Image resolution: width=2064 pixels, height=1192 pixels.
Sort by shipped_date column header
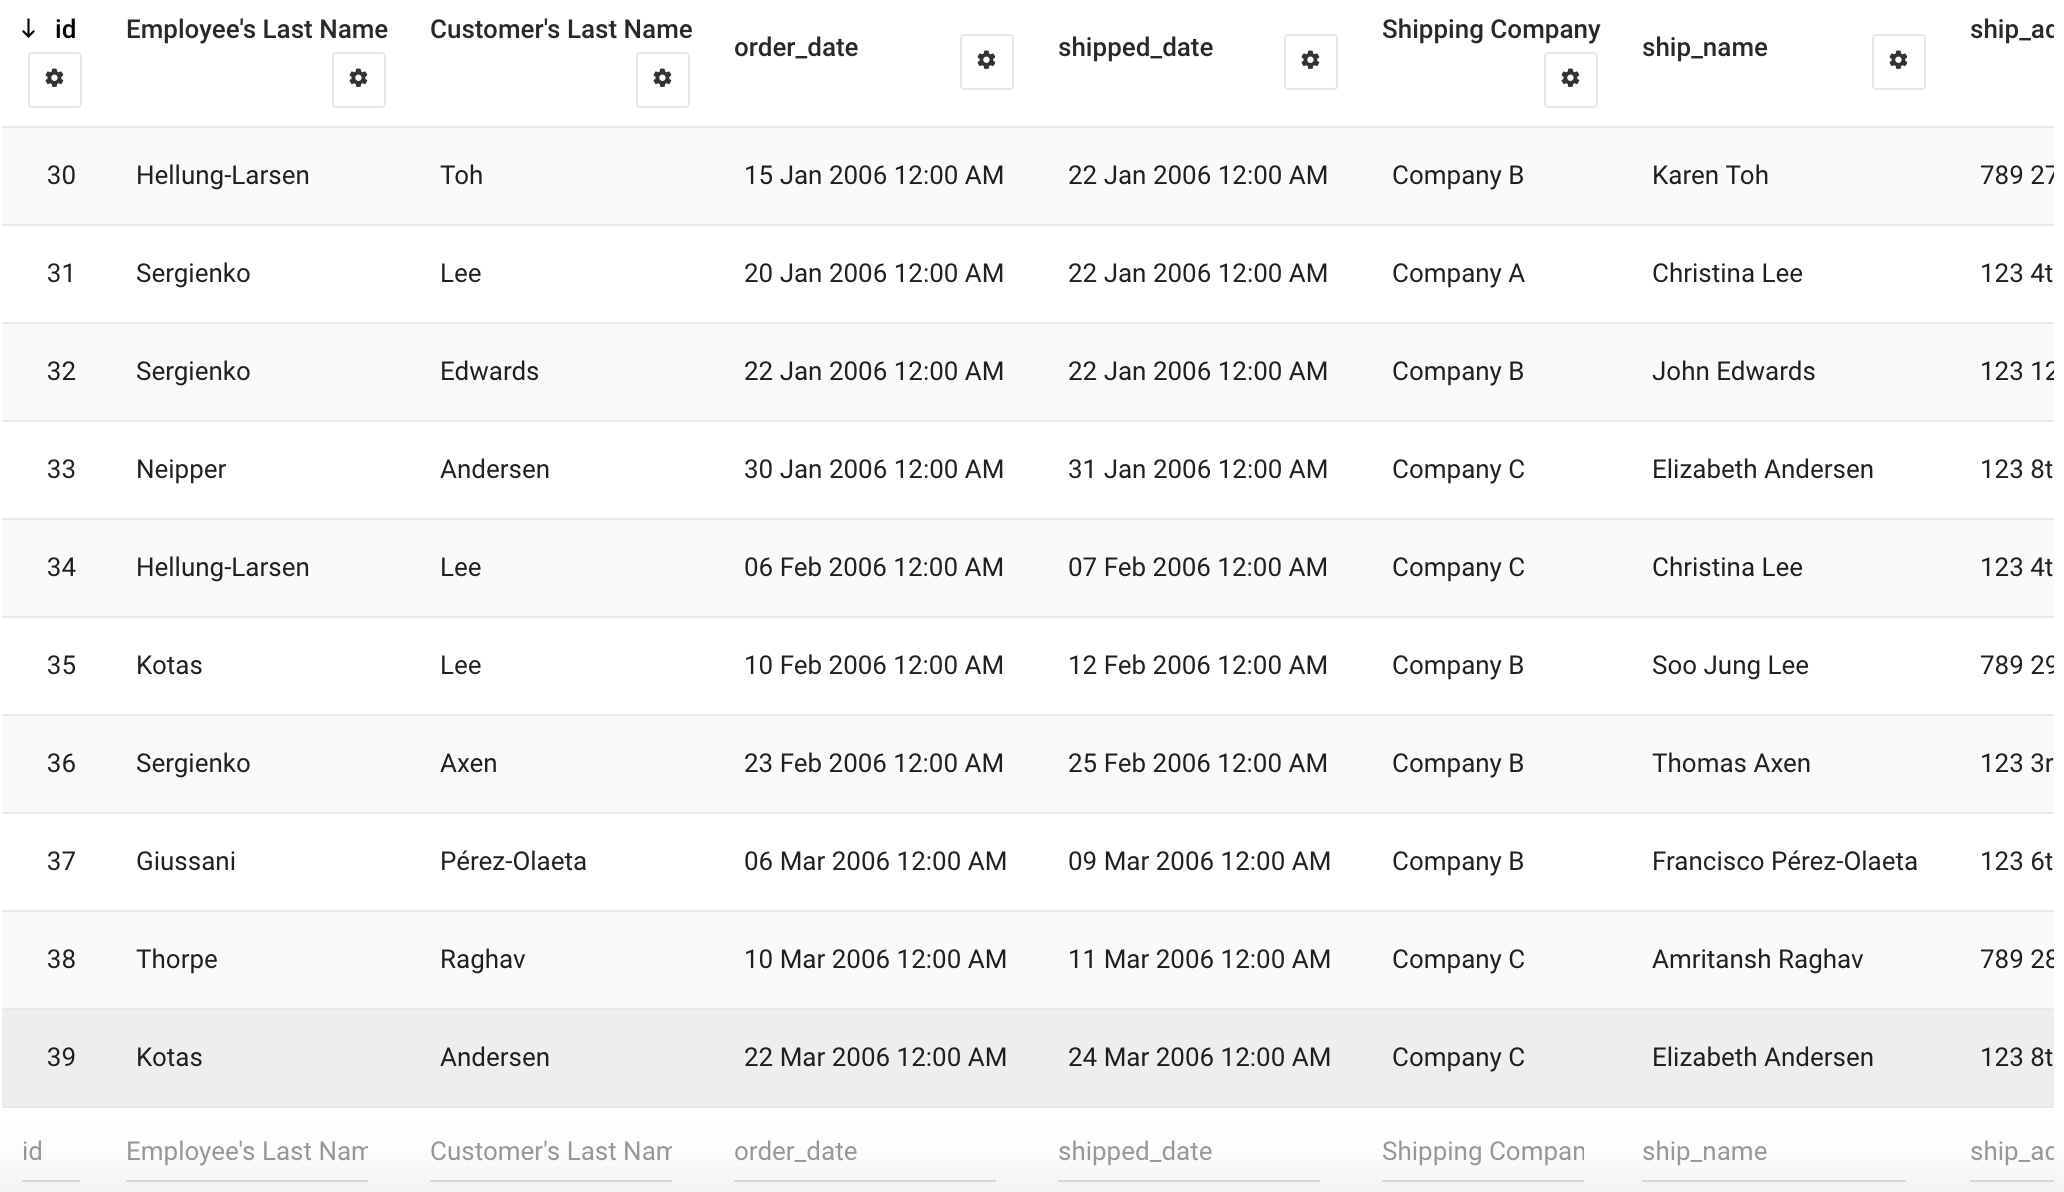1135,47
